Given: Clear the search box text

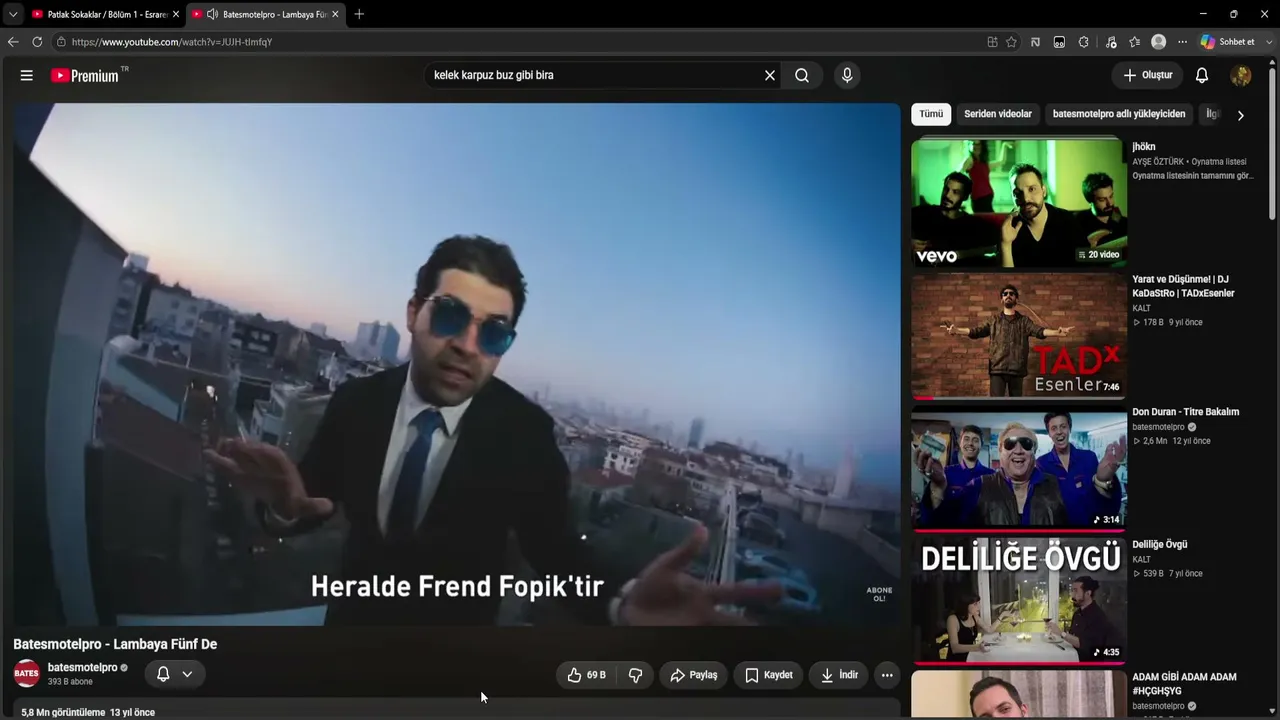Looking at the screenshot, I should tap(770, 75).
